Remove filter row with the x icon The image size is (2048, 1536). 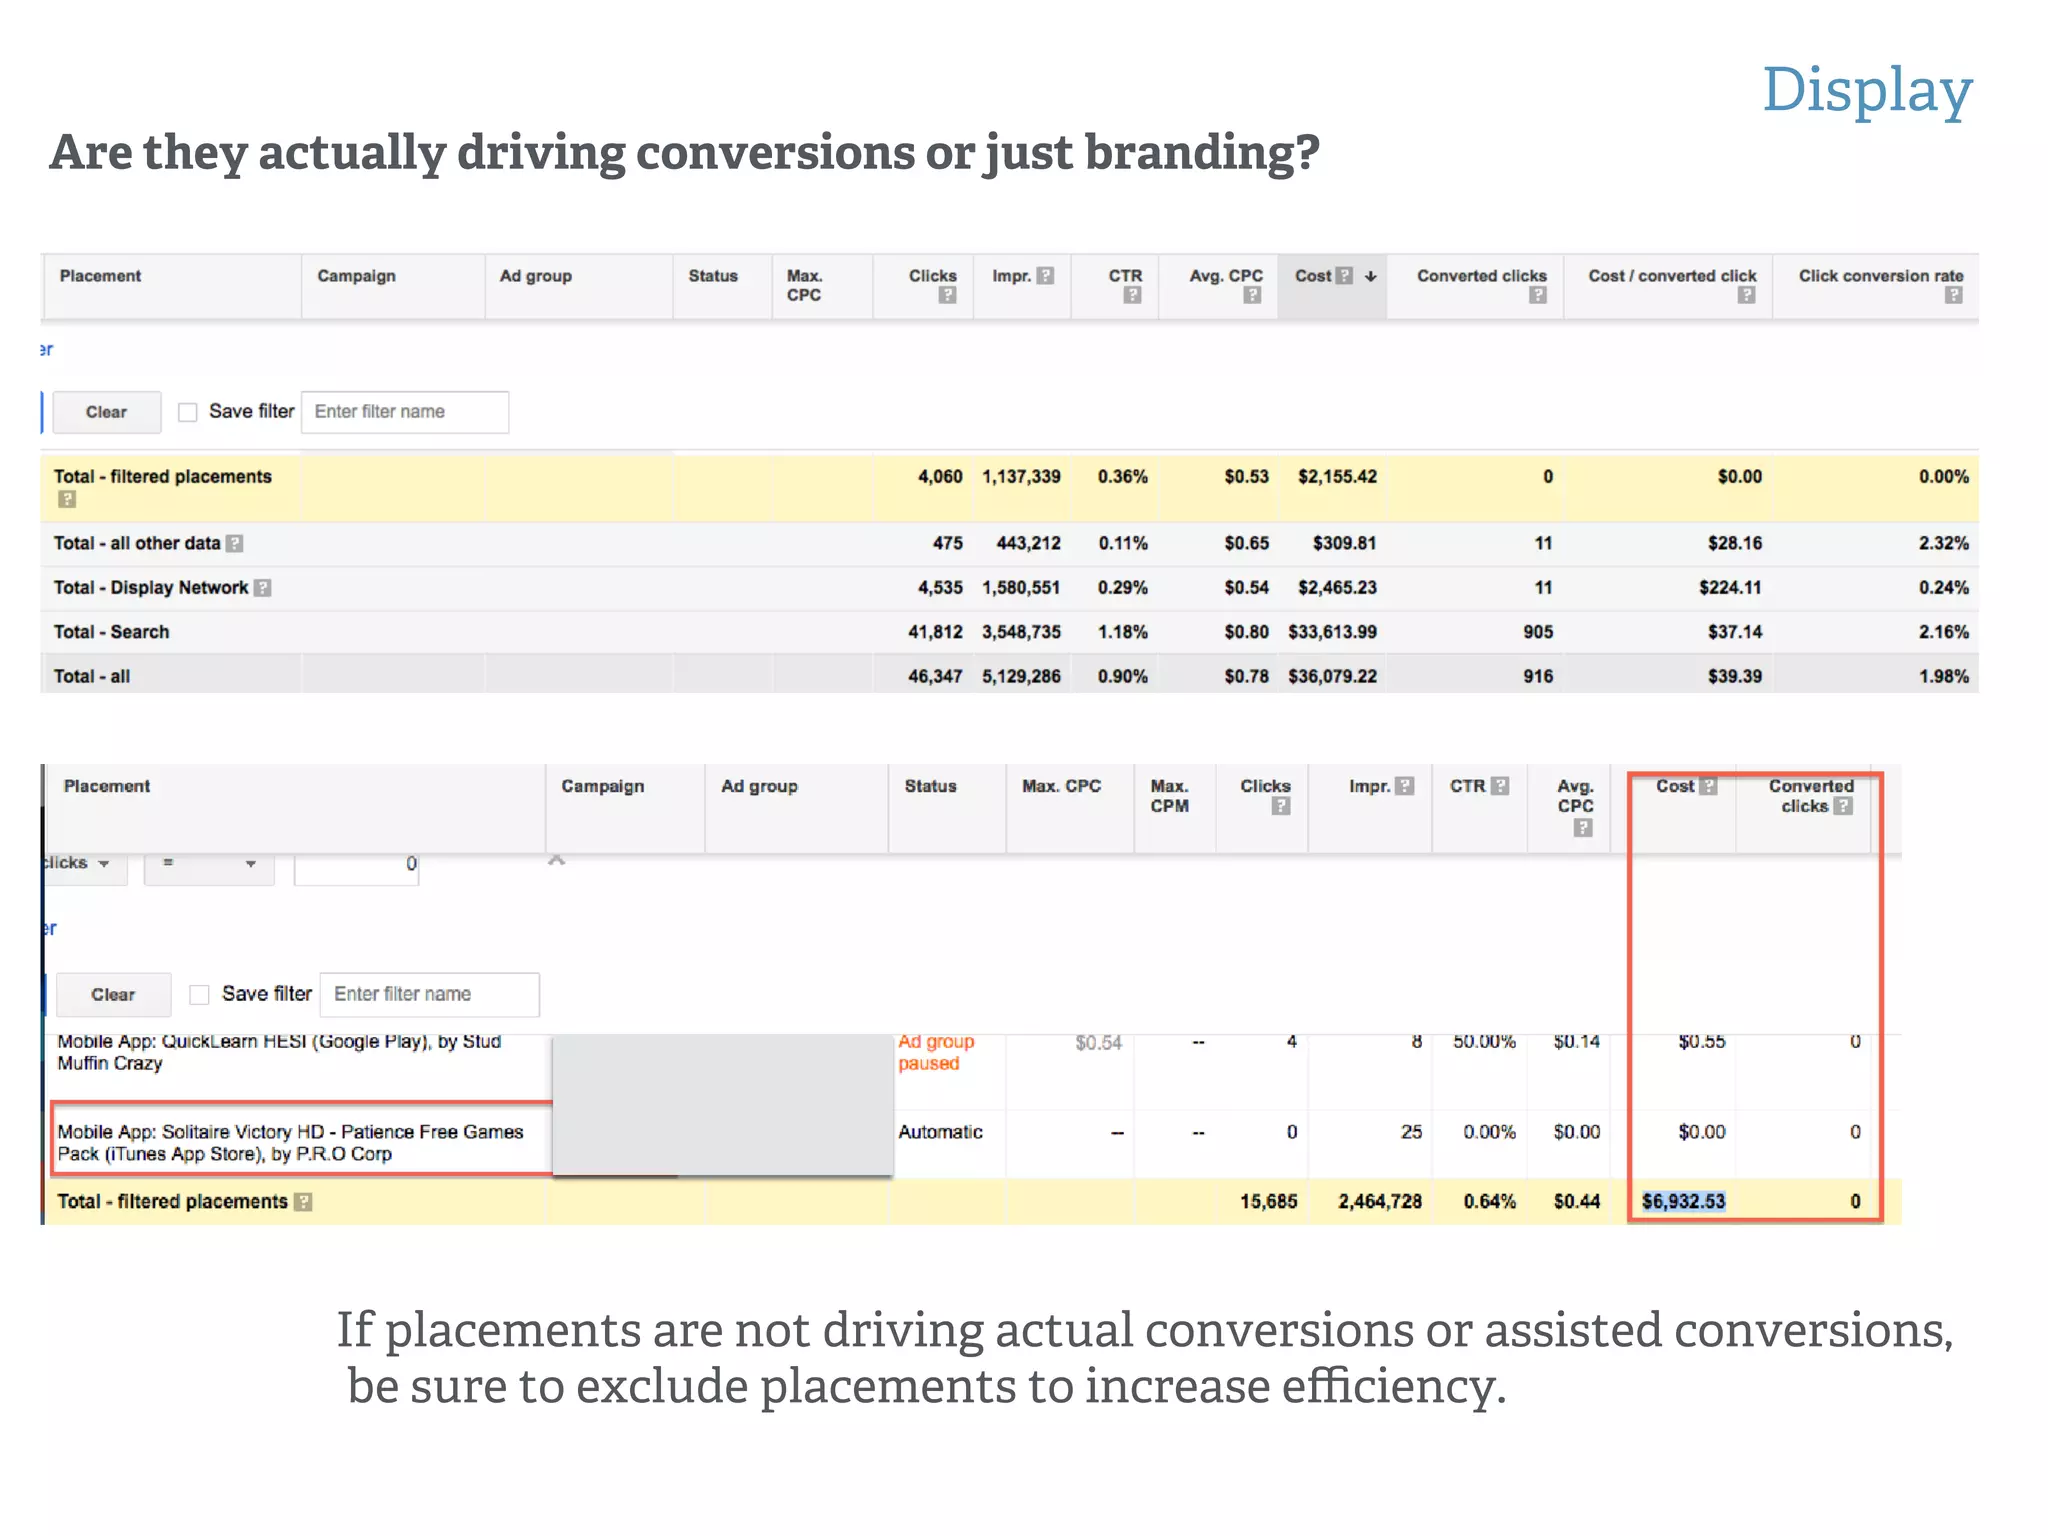tap(557, 860)
